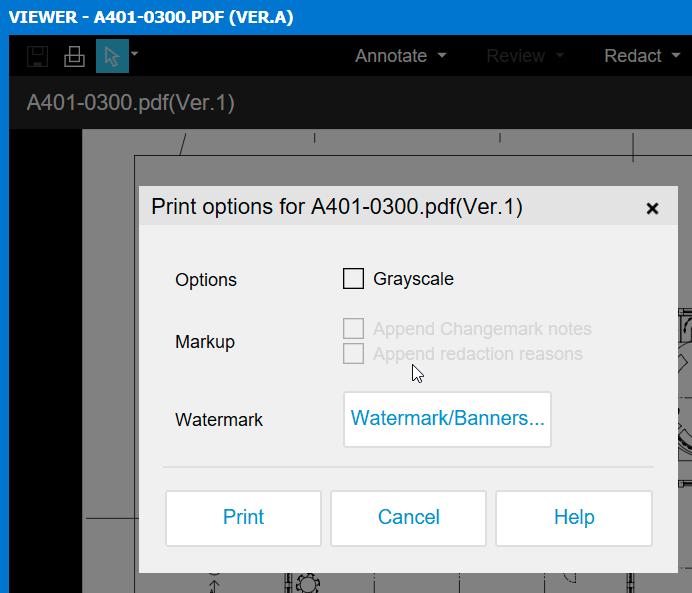Toggle Append redaction reasons checkbox
The height and width of the screenshot is (593, 692).
[353, 353]
